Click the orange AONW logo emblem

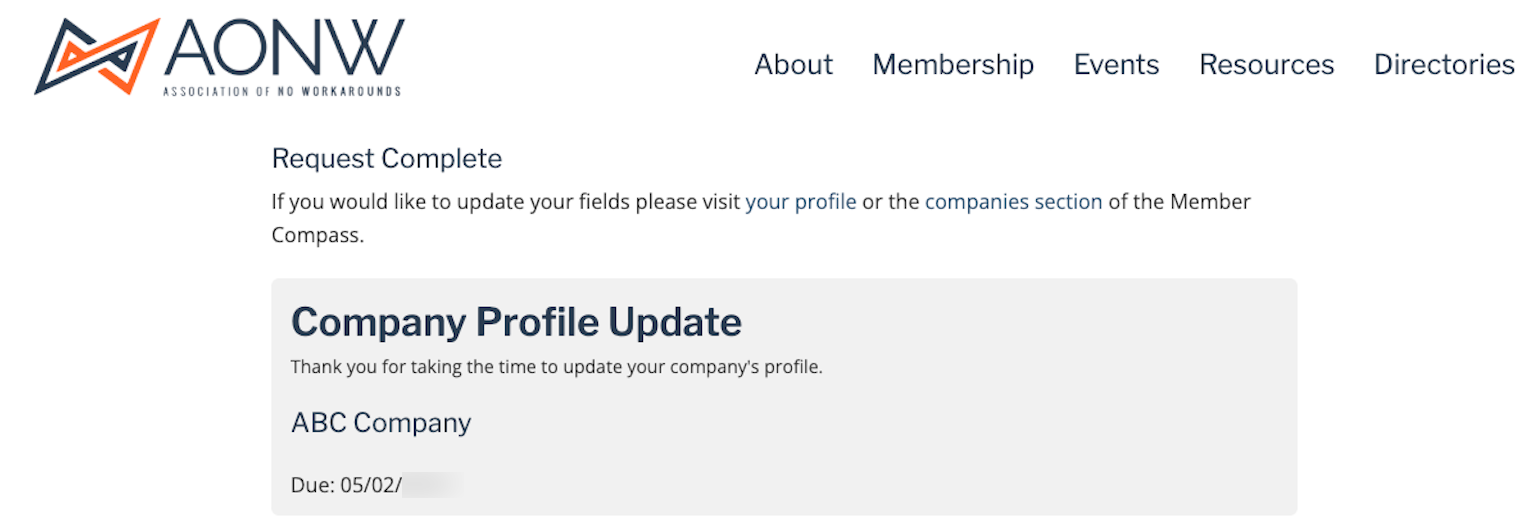point(97,56)
